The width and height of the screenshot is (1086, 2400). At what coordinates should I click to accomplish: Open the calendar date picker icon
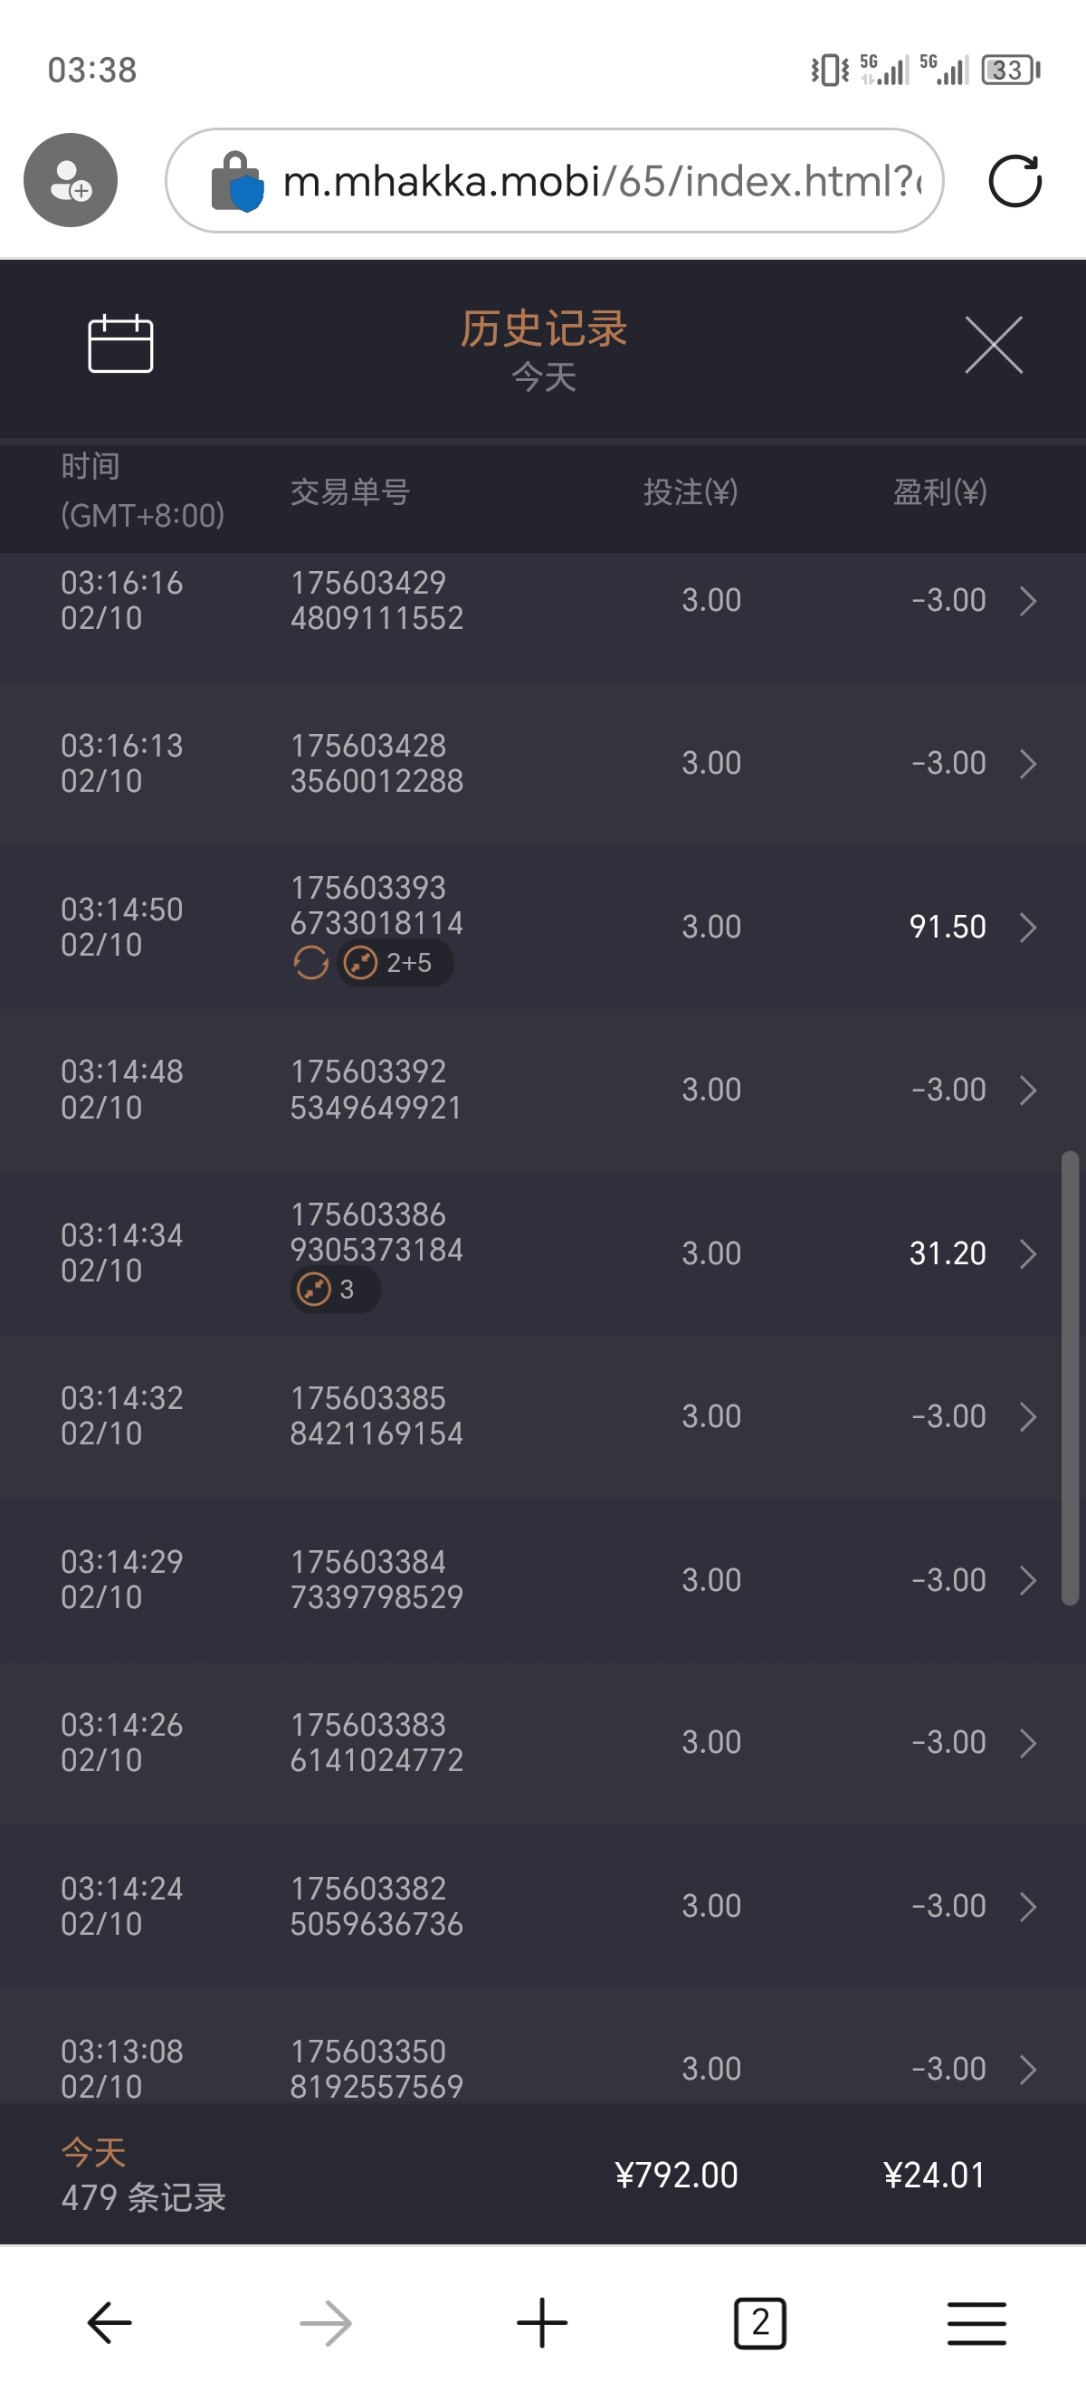(120, 344)
